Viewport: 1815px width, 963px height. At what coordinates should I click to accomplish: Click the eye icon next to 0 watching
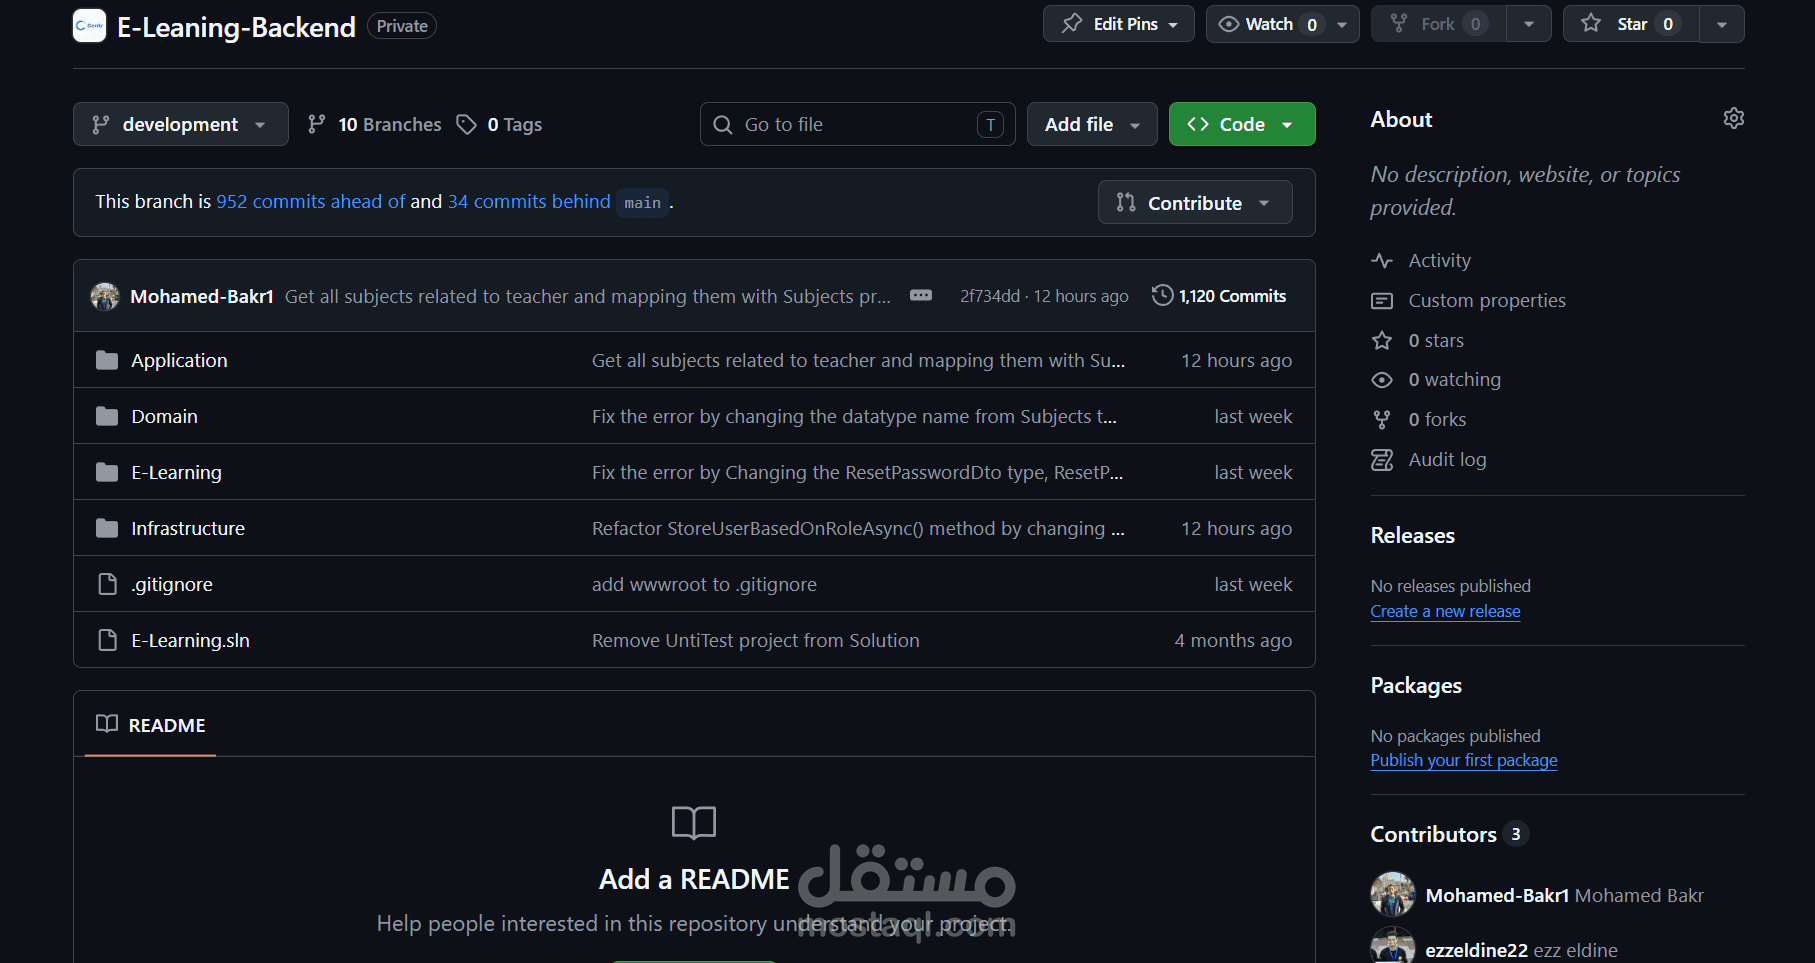1382,380
